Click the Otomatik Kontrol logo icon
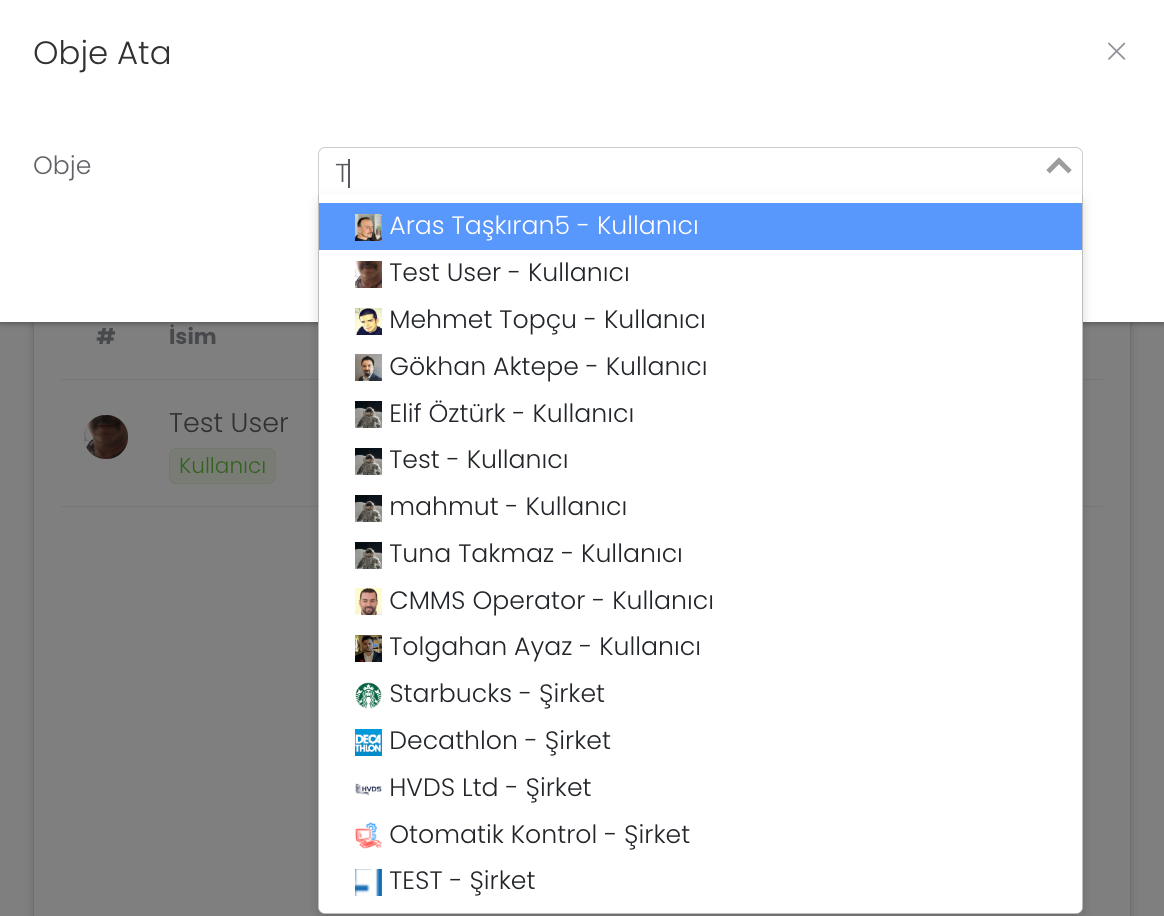Screen dimensions: 1164x916 [368, 835]
